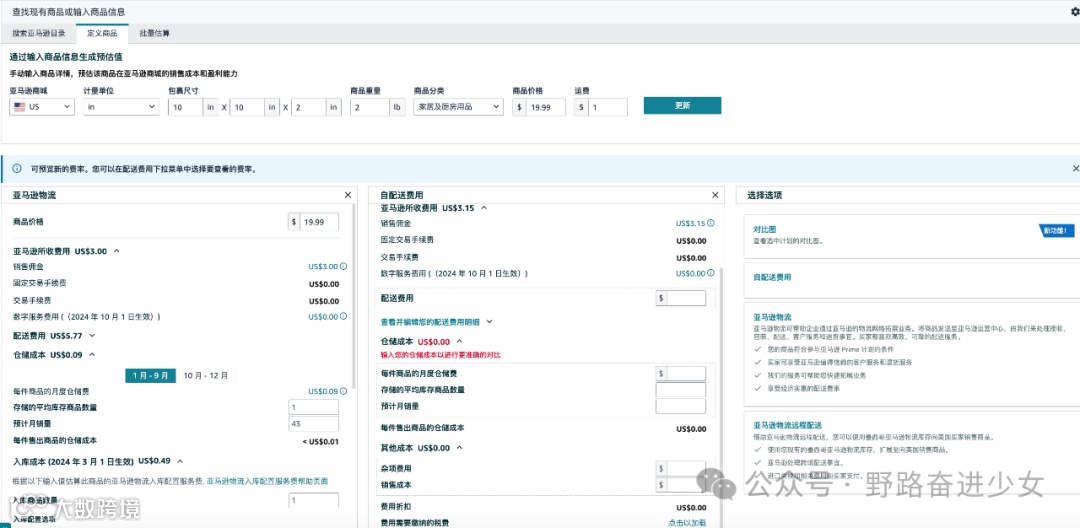
Task: Dismiss the blue info banner
Action: [1076, 168]
